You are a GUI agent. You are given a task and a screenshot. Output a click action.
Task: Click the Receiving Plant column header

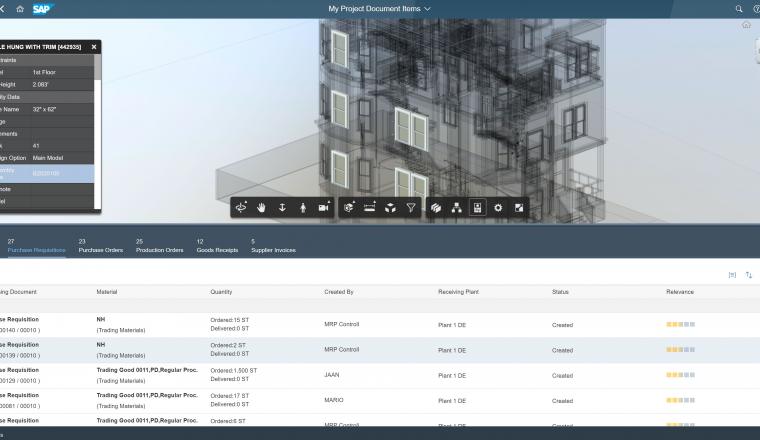(458, 292)
